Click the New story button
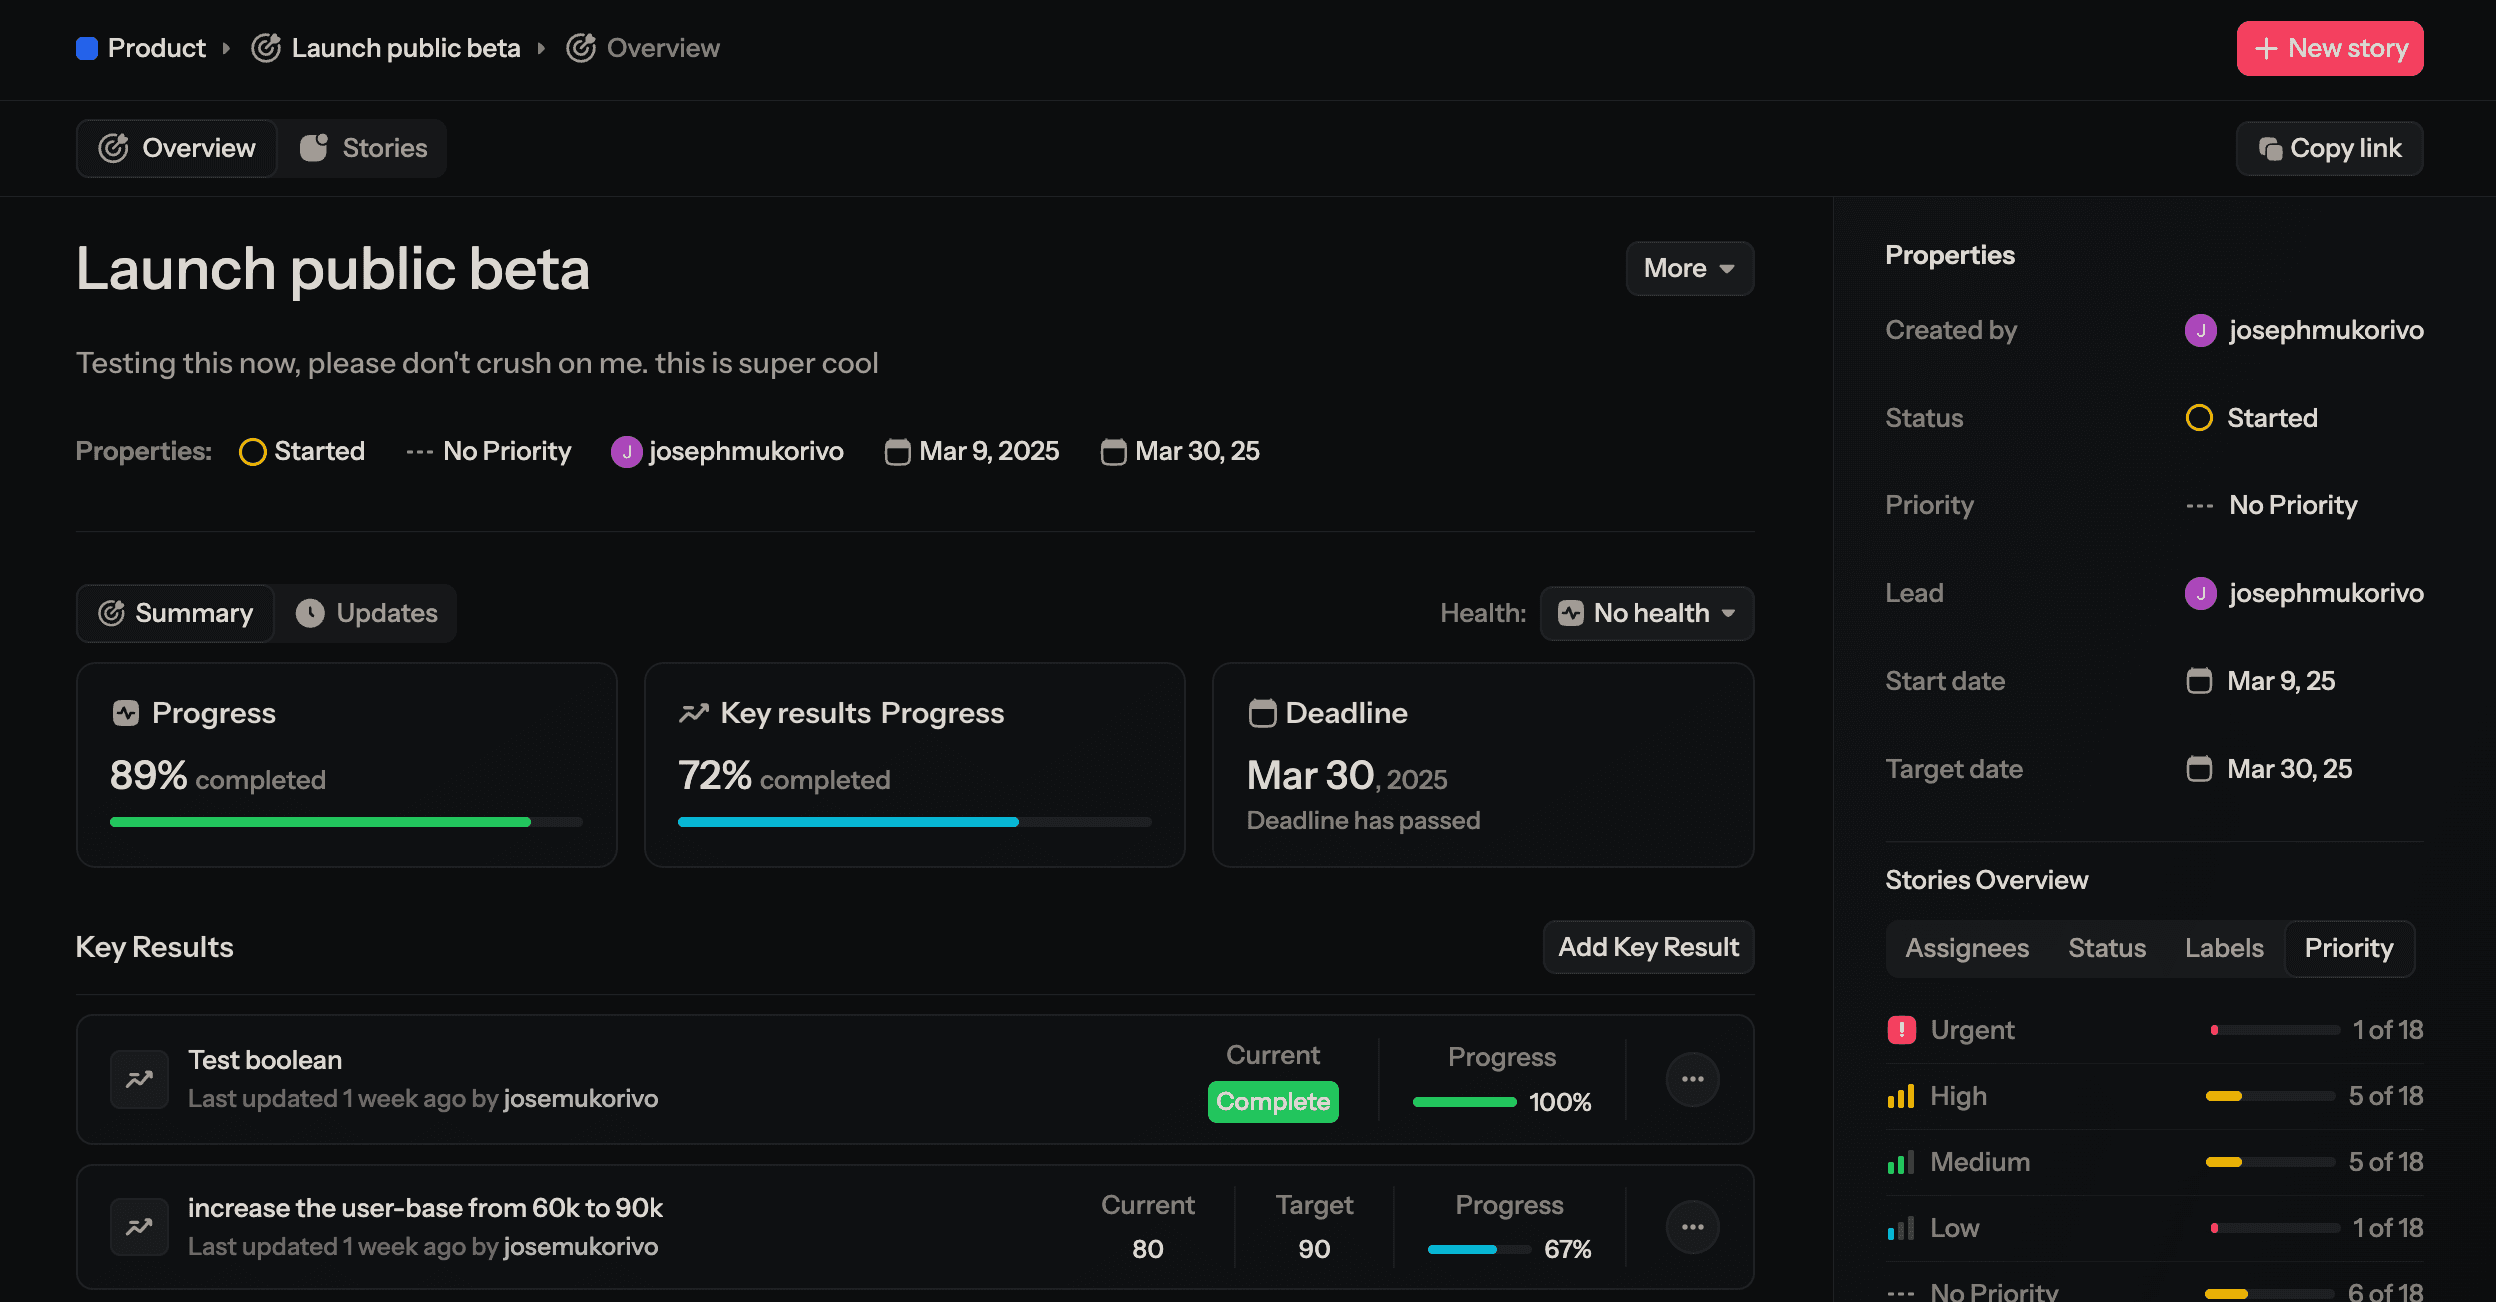 click(2329, 47)
